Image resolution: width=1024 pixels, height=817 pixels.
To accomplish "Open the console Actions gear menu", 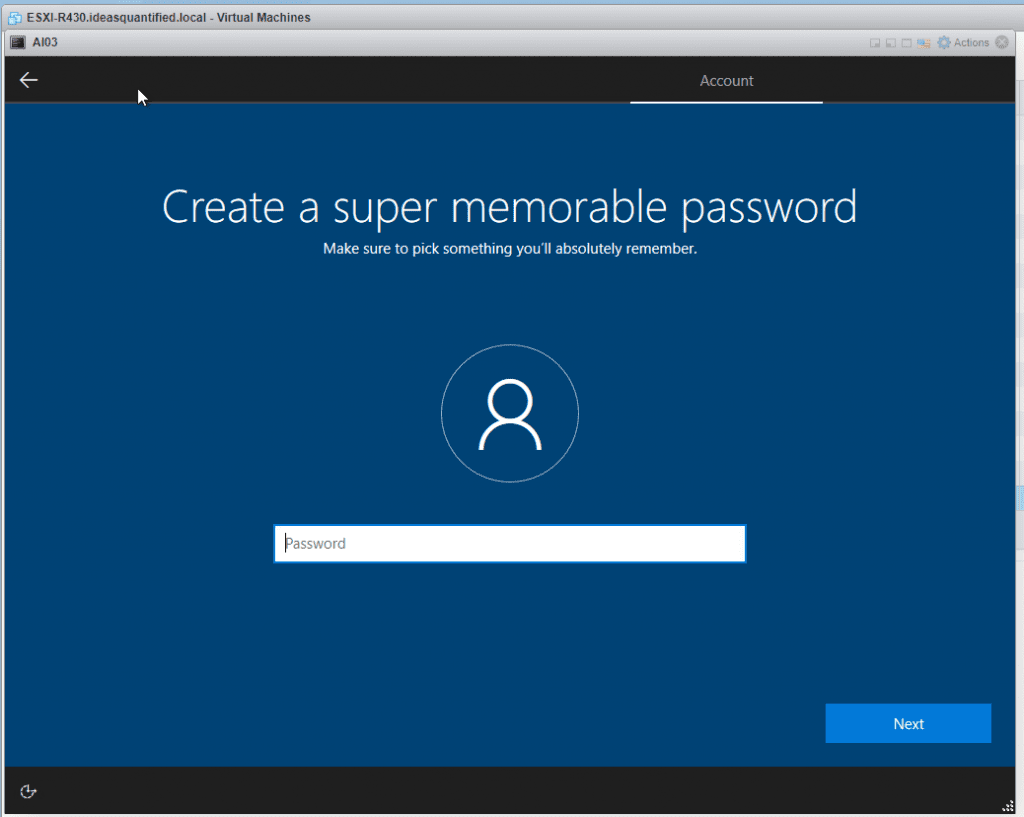I will coord(963,42).
